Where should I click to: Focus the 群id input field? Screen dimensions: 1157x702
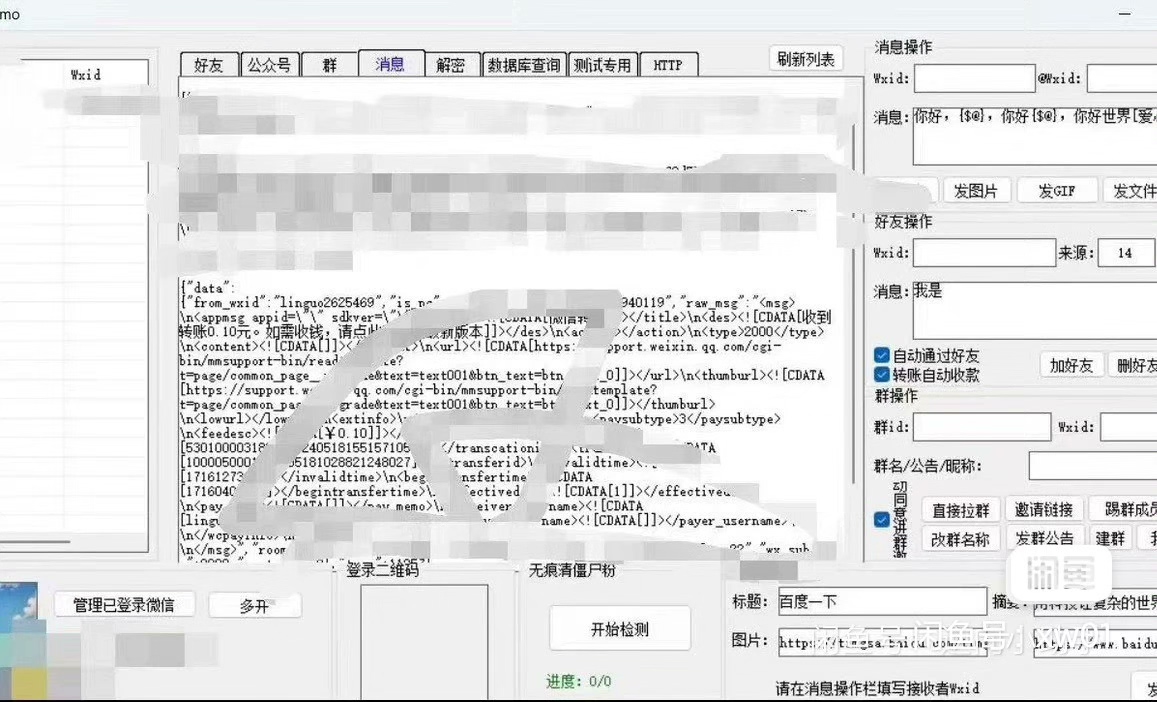pyautogui.click(x=982, y=427)
